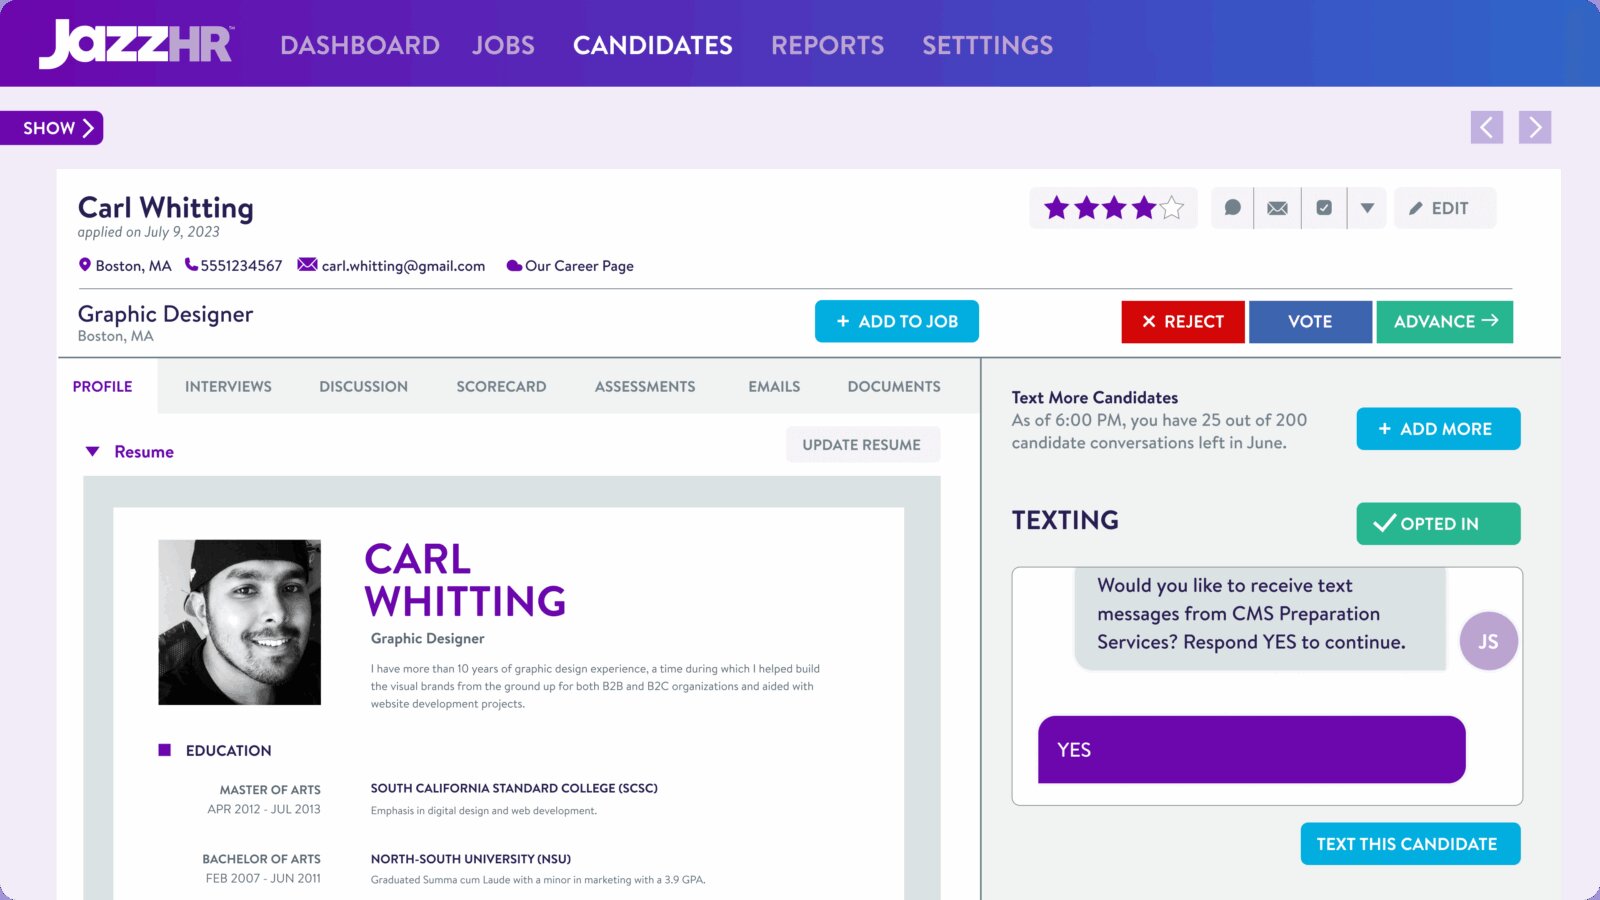1600x900 pixels.
Task: Click the candidate's email address
Action: tap(403, 266)
